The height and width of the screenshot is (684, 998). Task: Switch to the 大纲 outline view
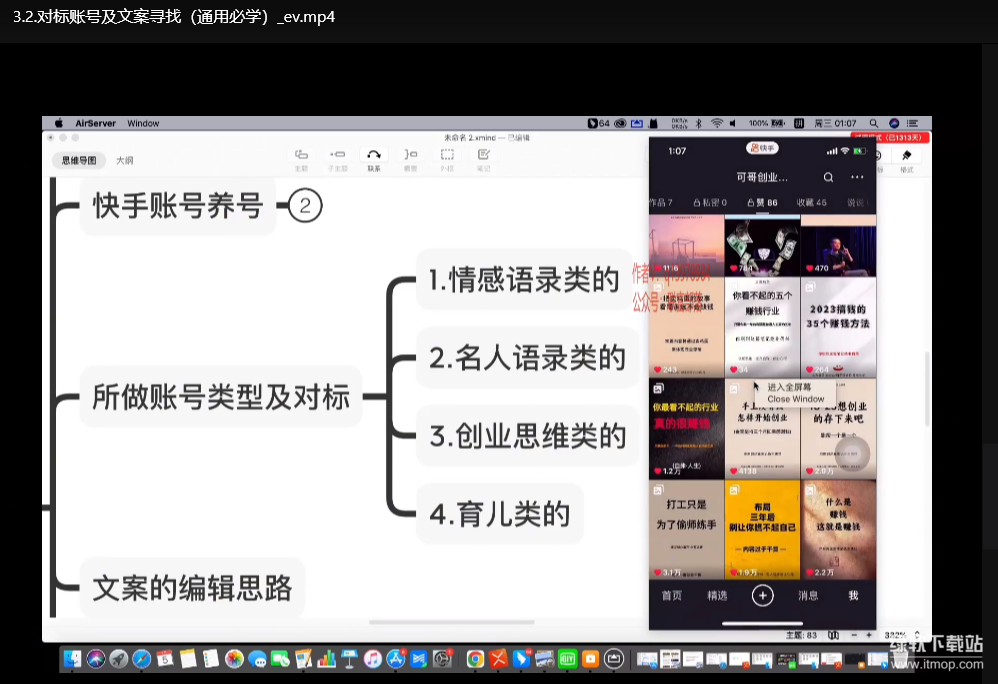pyautogui.click(x=125, y=160)
